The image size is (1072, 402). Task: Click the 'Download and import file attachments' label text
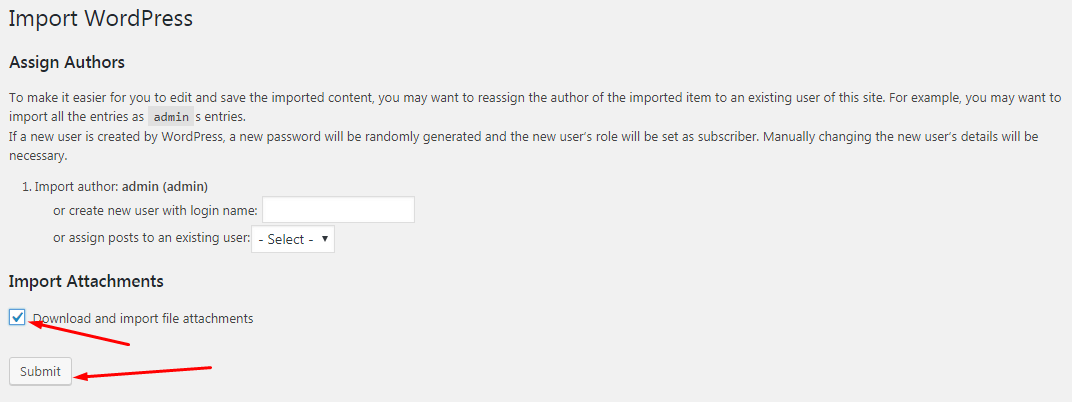[145, 319]
